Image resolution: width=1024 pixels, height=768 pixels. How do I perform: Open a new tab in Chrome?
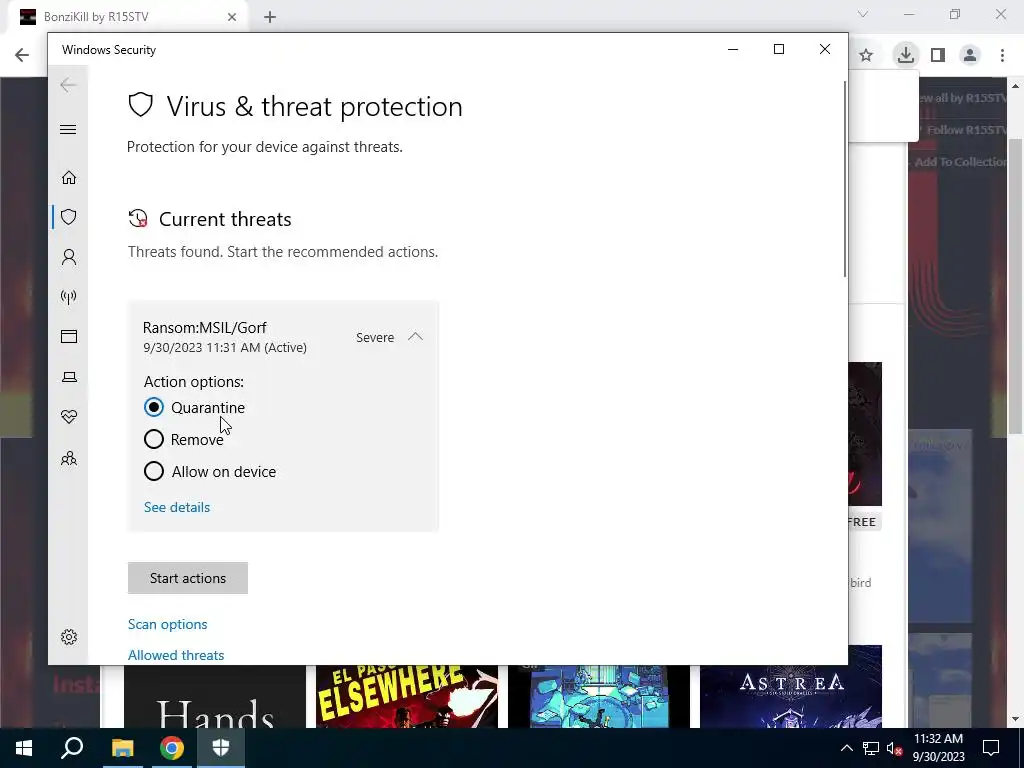pos(270,17)
